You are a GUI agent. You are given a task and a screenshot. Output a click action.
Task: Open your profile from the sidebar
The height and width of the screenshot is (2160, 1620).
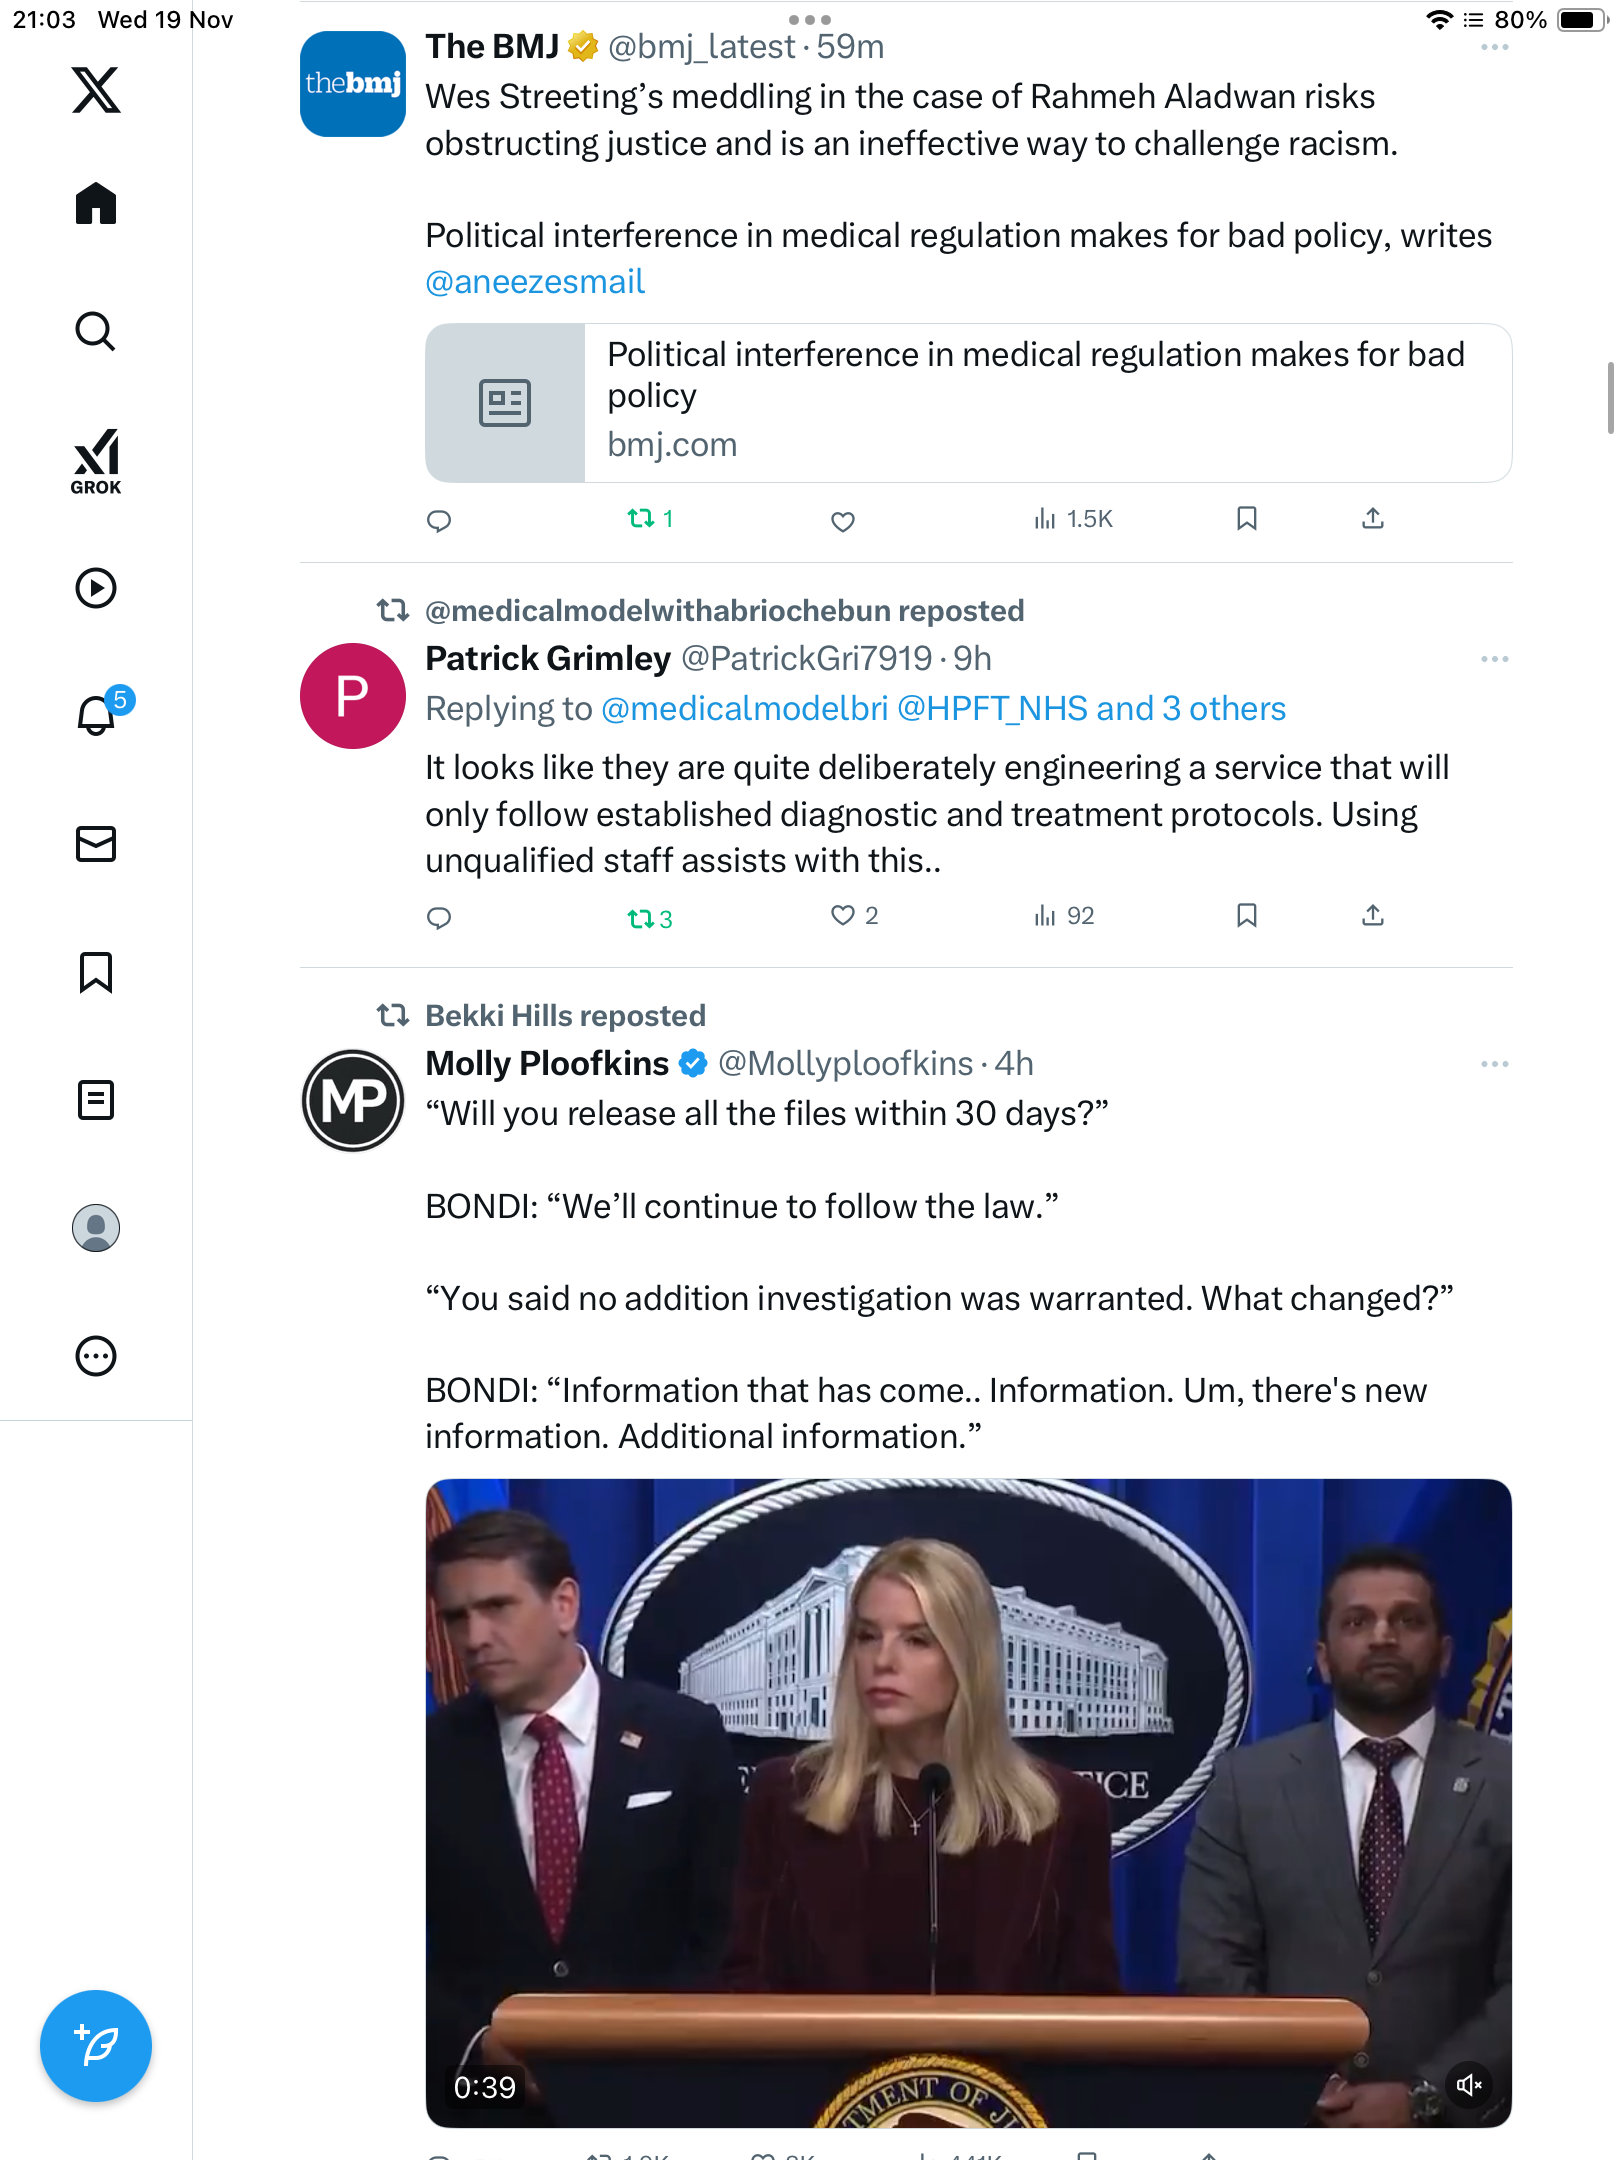coord(96,1228)
